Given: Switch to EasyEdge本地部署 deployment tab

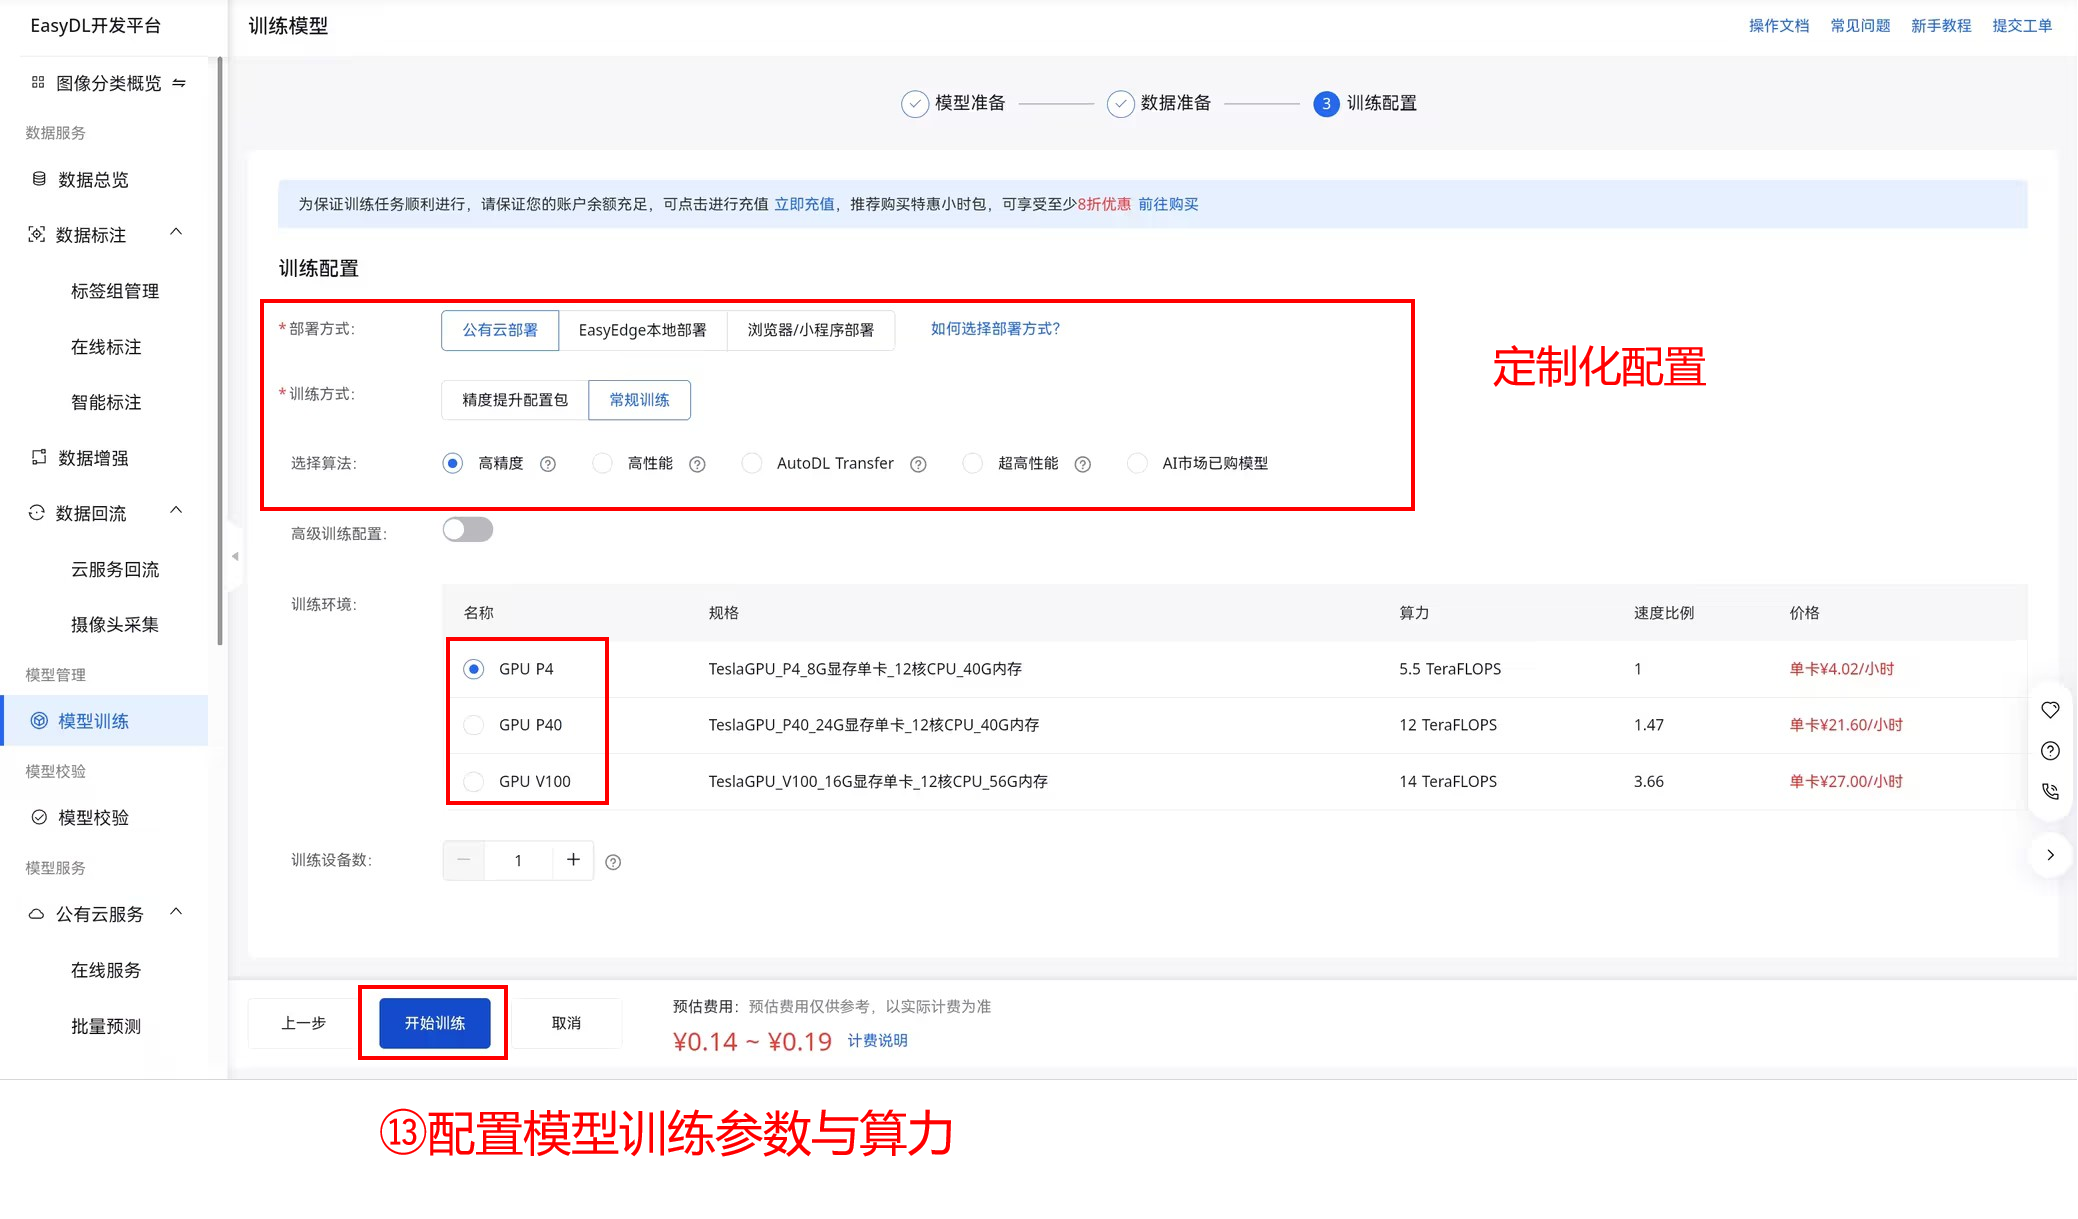Looking at the screenshot, I should (x=642, y=330).
